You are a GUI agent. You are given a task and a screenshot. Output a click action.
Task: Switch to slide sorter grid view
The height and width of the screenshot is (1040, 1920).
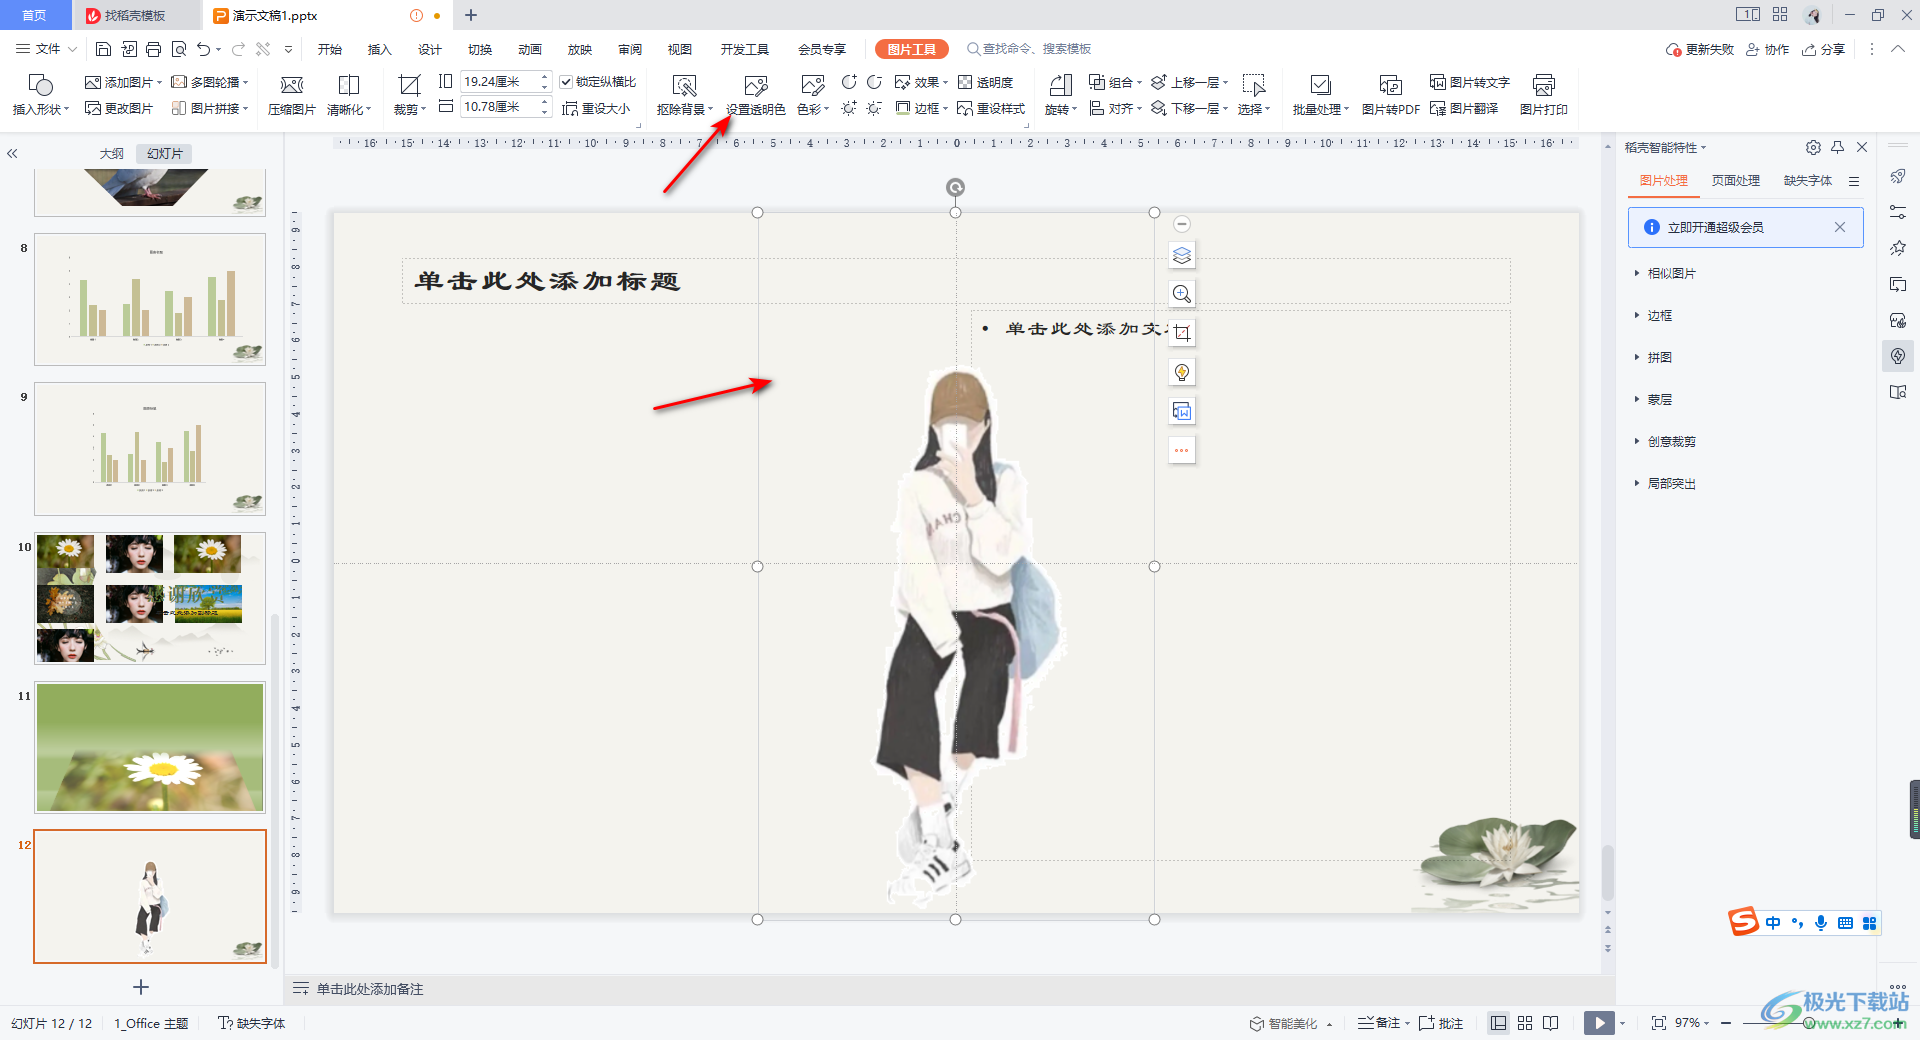click(x=1525, y=1023)
